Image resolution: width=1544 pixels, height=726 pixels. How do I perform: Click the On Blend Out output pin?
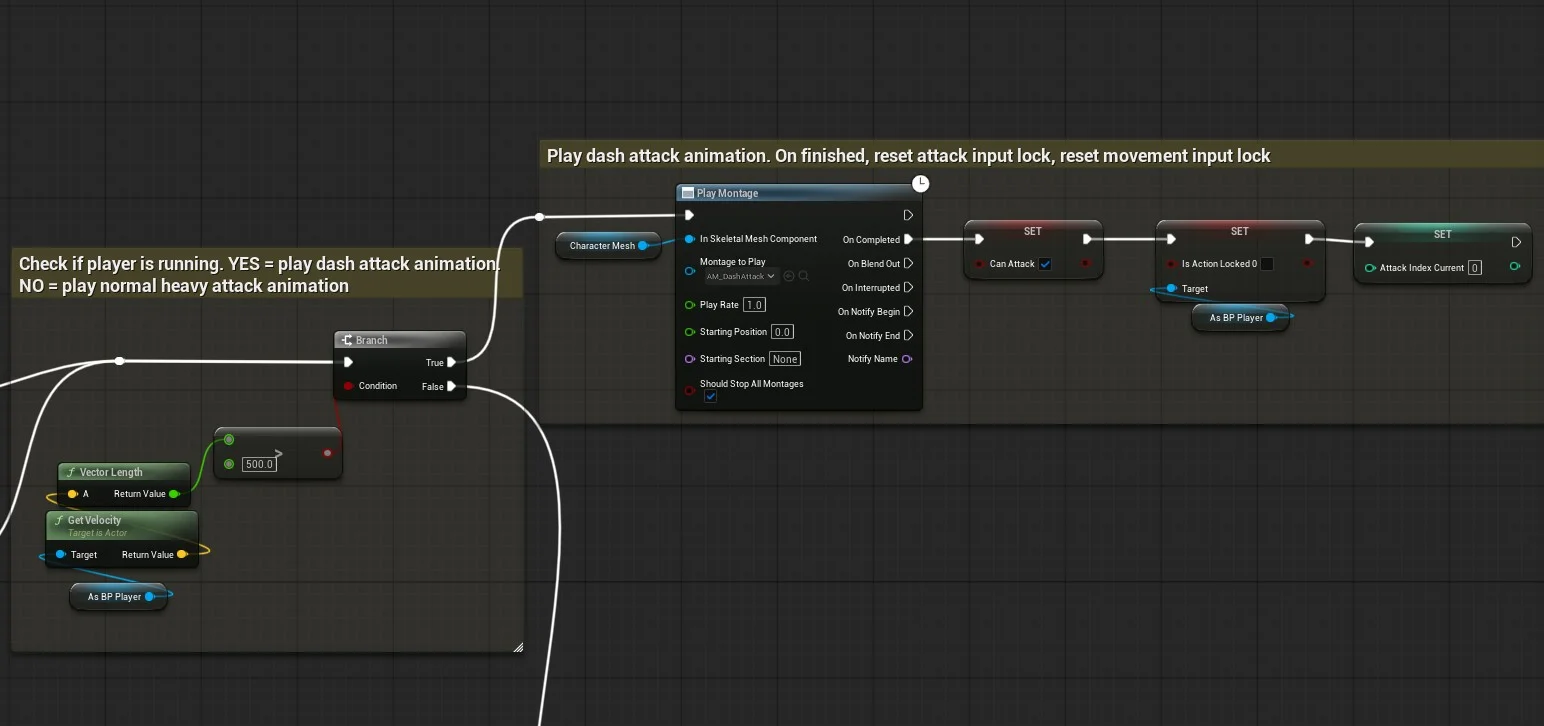[908, 263]
